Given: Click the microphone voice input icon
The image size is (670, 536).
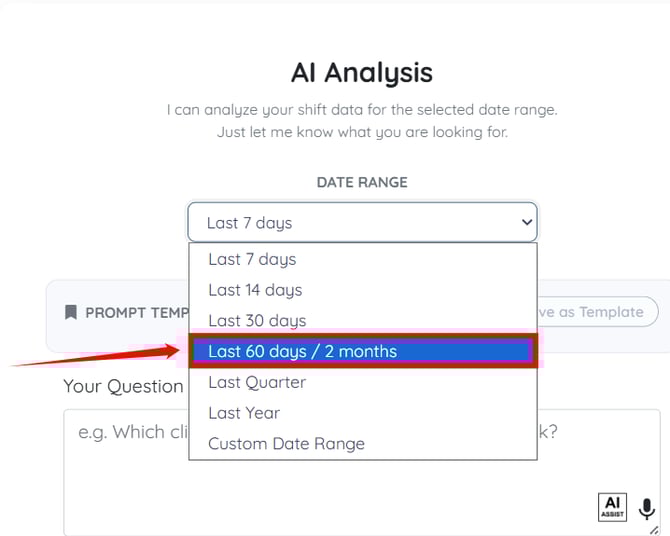Looking at the screenshot, I should [x=648, y=508].
